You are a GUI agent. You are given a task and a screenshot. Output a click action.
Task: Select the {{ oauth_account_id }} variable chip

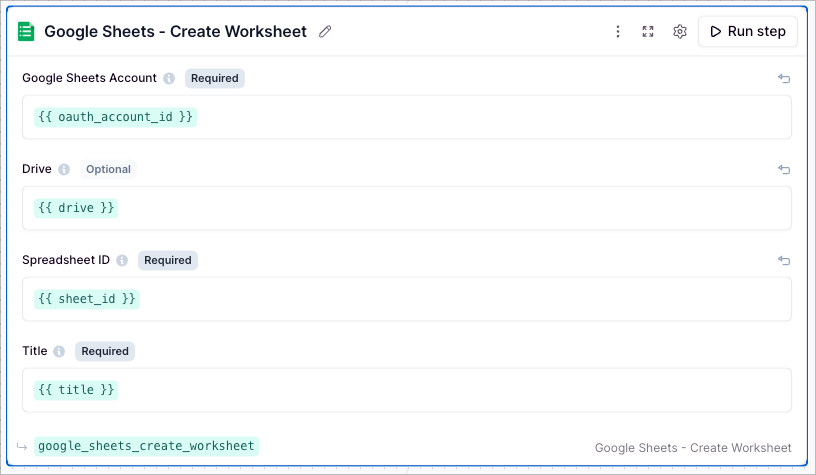(x=116, y=117)
